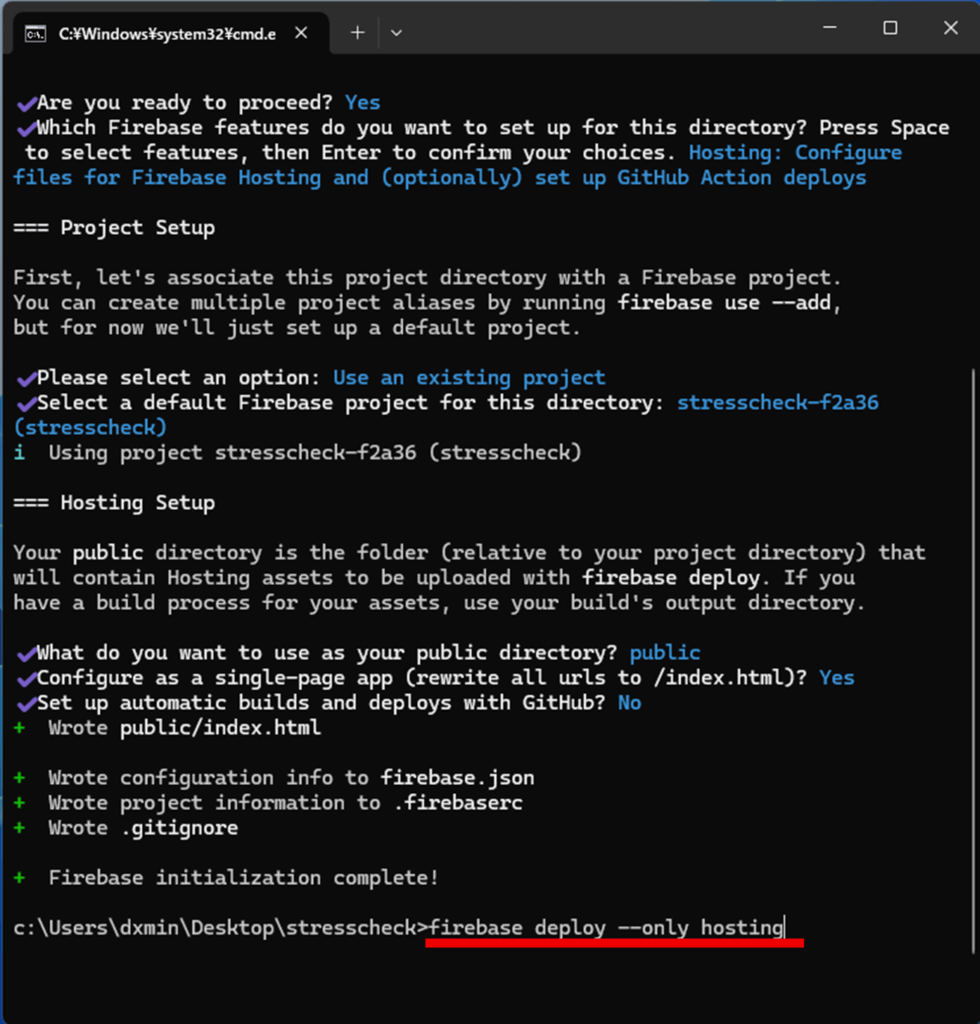The image size is (980, 1024).
Task: Click the 'firebase use --add' text
Action: [724, 302]
